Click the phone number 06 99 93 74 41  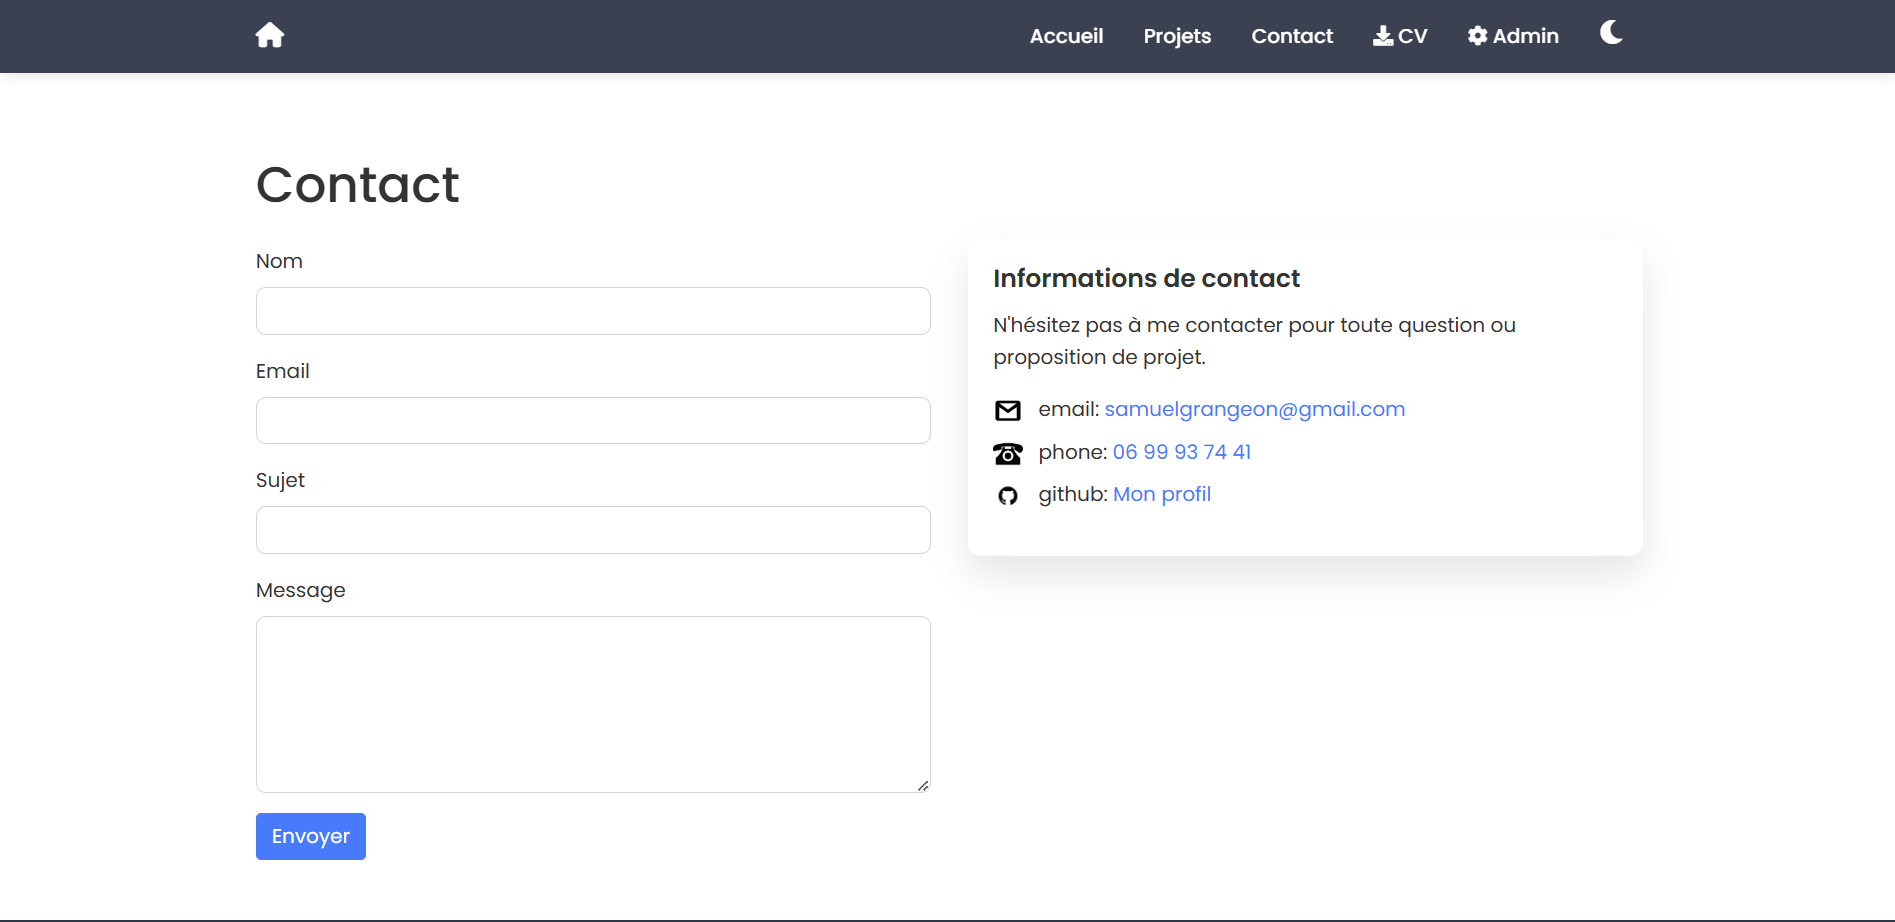pos(1181,452)
